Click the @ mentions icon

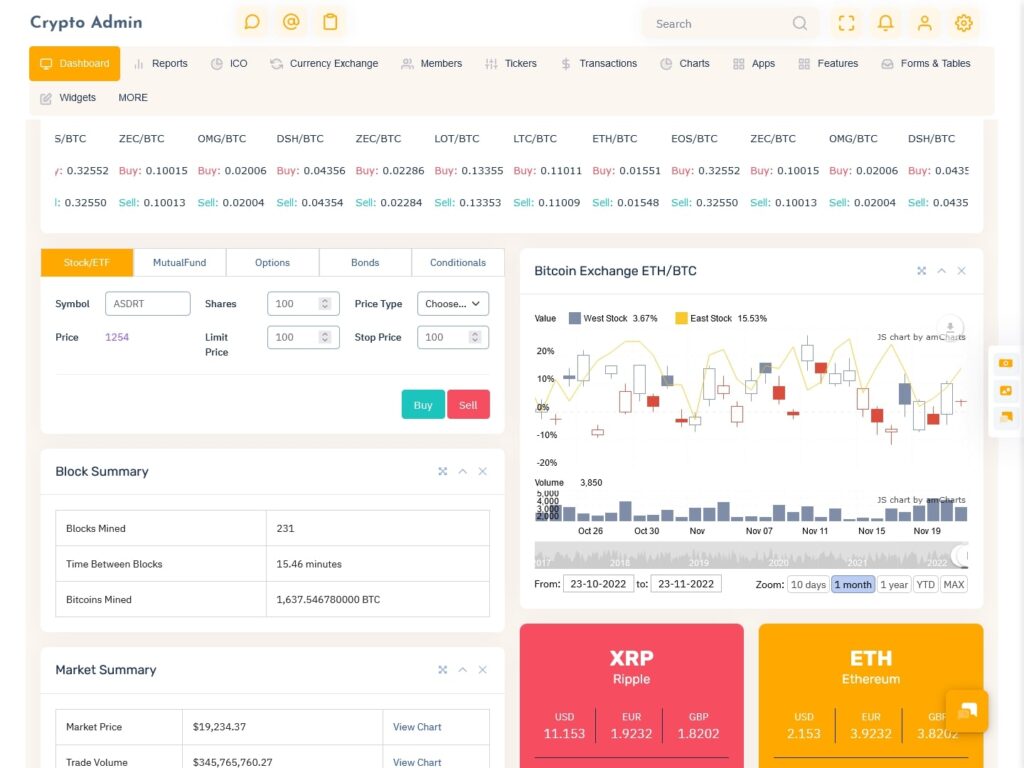291,23
